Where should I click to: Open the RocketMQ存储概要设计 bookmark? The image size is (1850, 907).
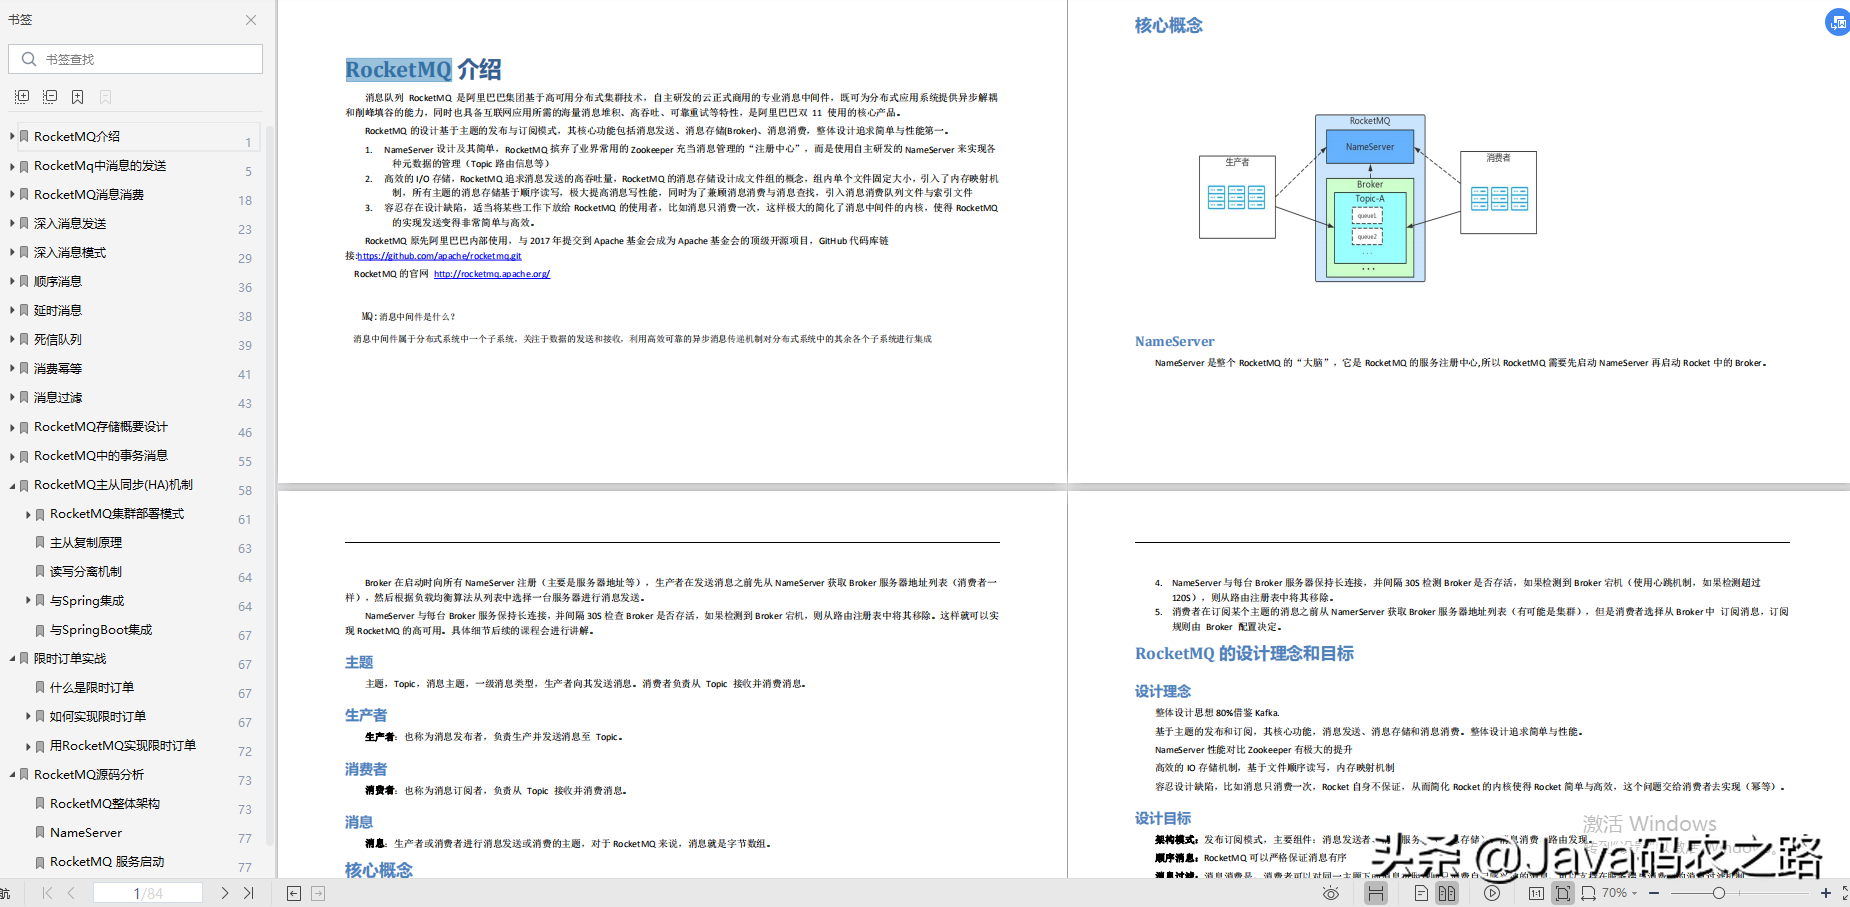click(101, 427)
